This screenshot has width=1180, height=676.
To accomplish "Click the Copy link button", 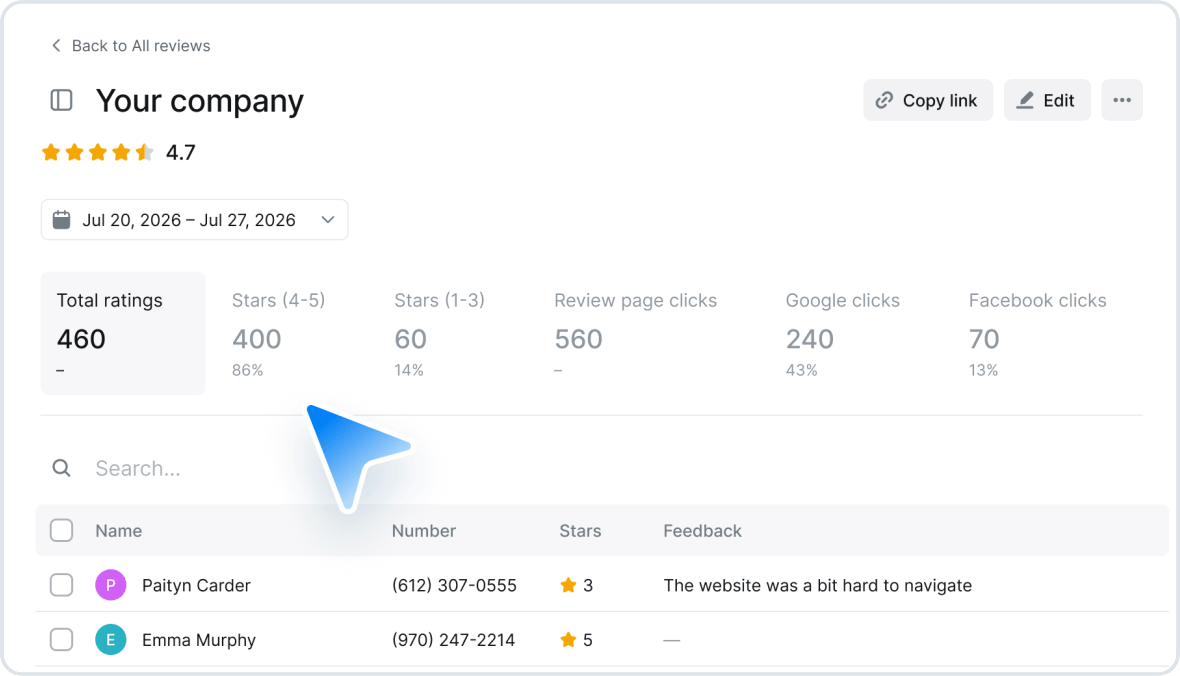I will tap(928, 100).
